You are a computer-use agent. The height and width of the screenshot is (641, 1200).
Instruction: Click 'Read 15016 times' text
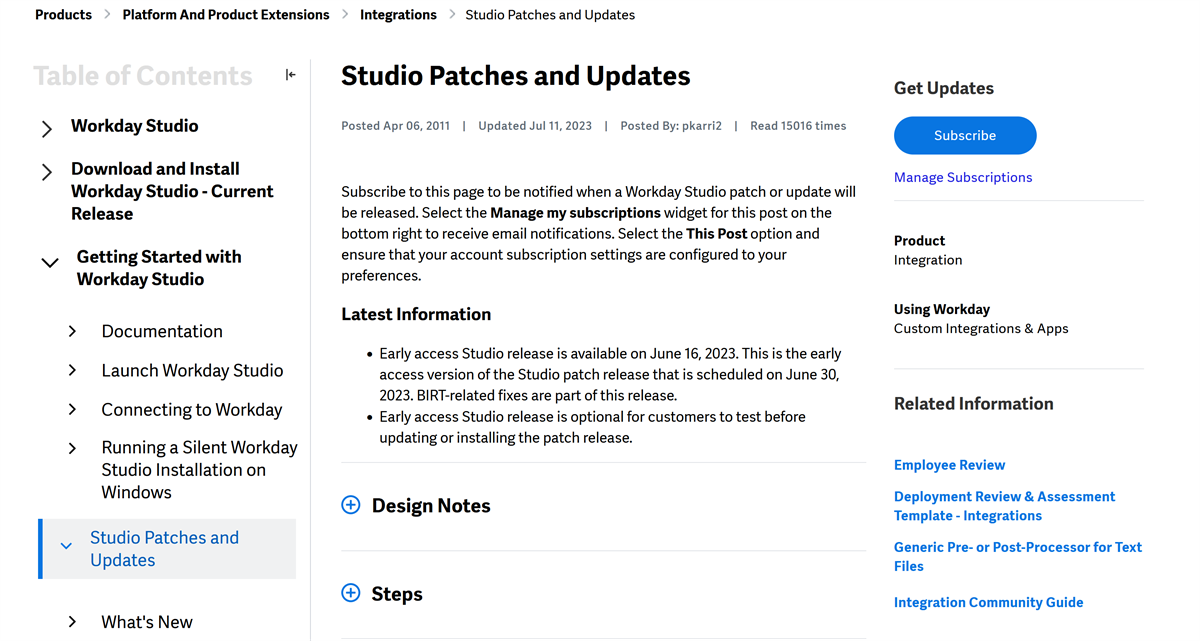[x=798, y=126]
